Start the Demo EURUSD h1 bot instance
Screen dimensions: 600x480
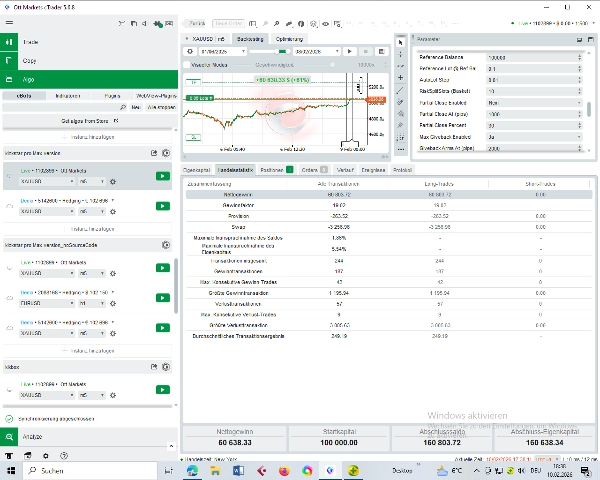pos(163,298)
